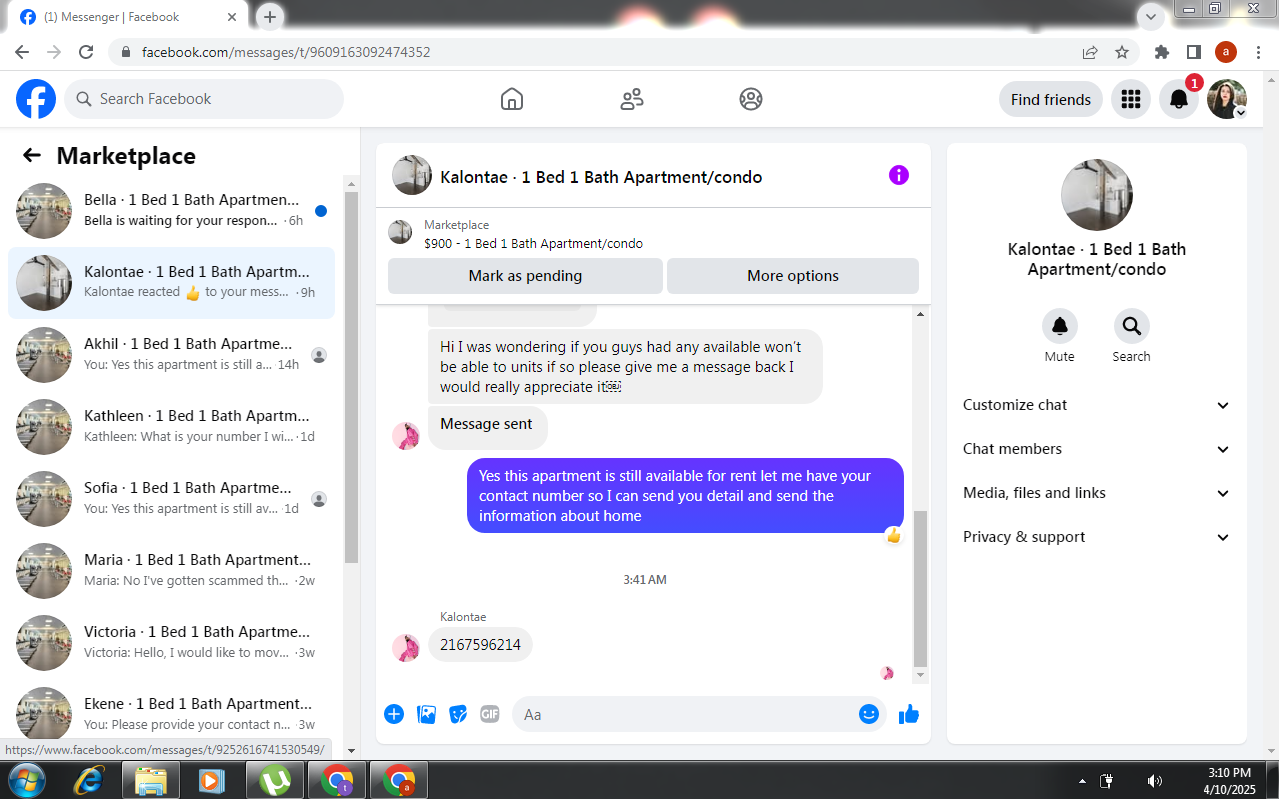The image size is (1279, 799).
Task: Select the Kalontae conversation in list
Action: click(x=171, y=283)
